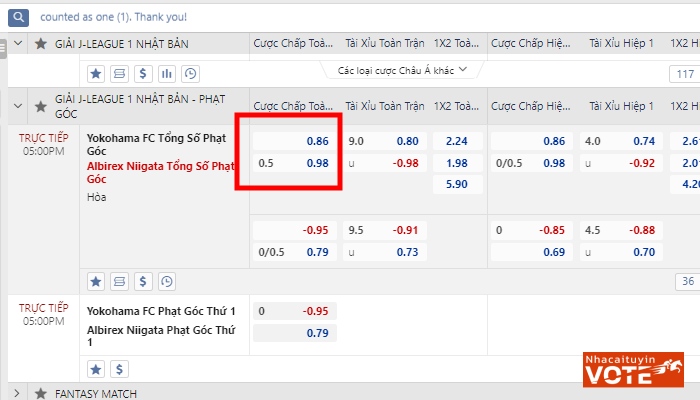The height and width of the screenshot is (400, 700).
Task: Collapse the GIẢI J-LEAGUE 1 NHẬT BẢN section chevron
Action: pos(18,44)
